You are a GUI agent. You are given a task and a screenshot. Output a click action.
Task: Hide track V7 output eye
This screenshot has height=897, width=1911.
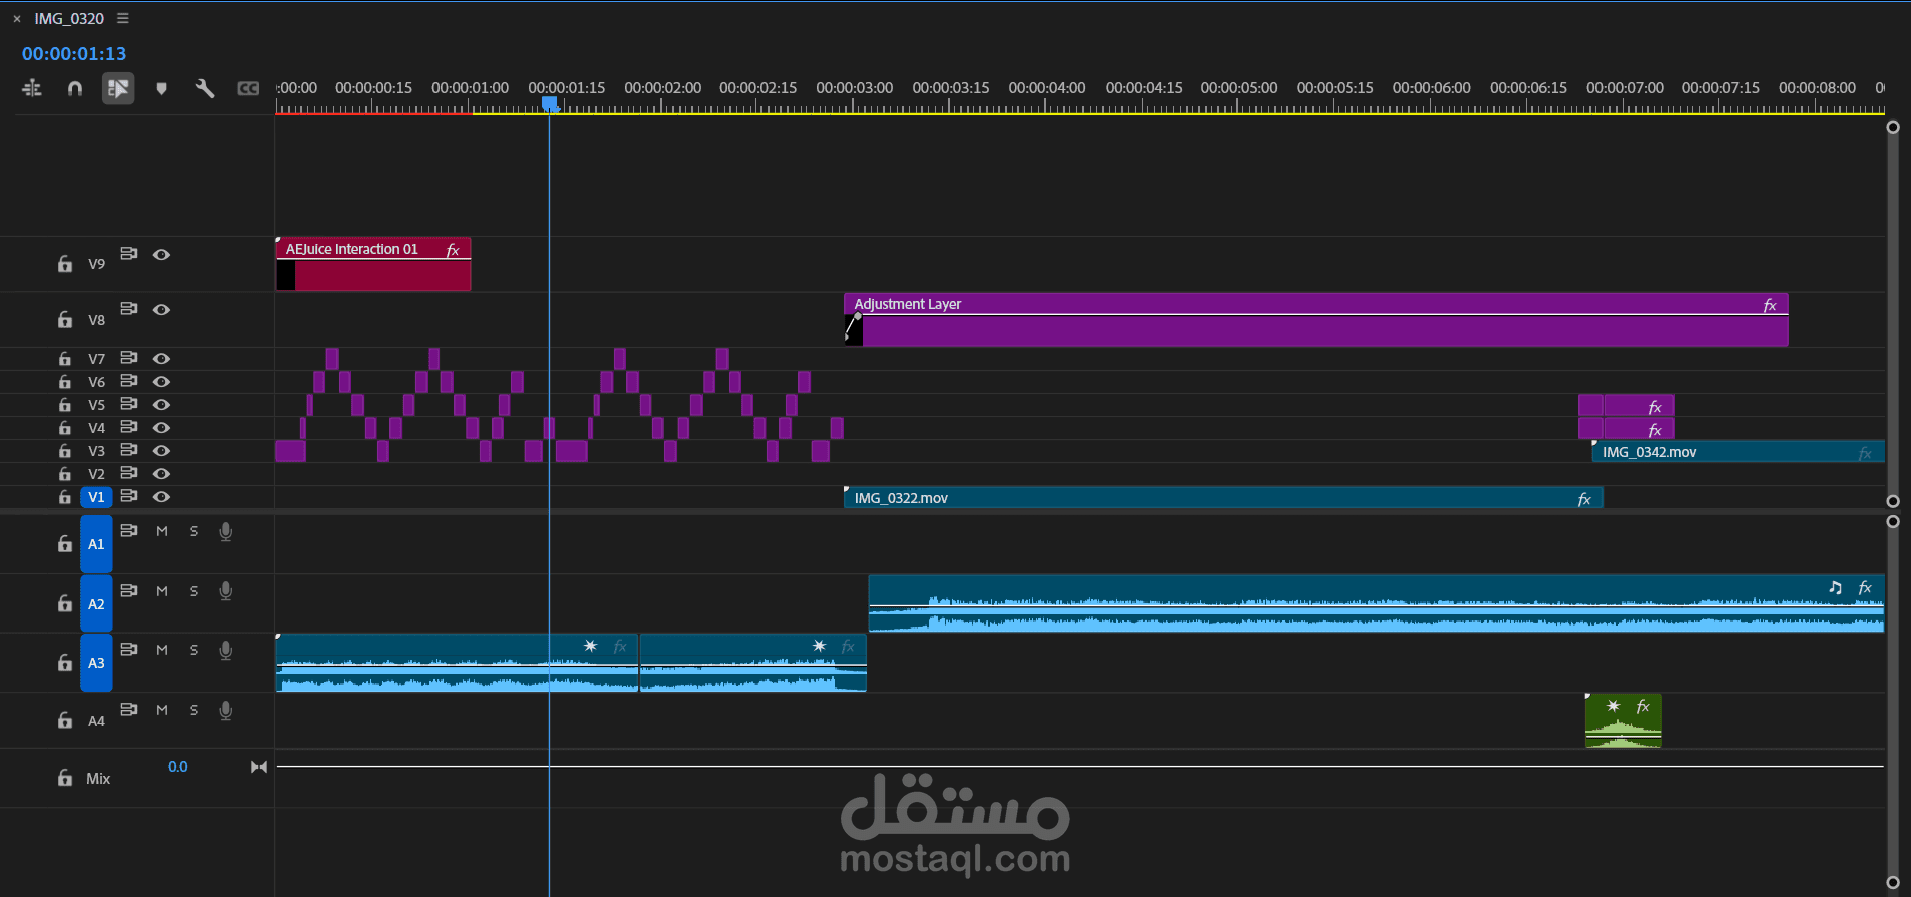pyautogui.click(x=161, y=358)
